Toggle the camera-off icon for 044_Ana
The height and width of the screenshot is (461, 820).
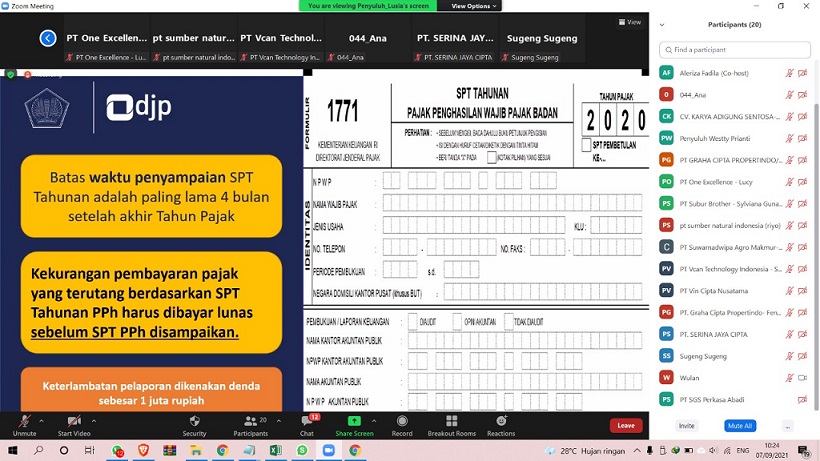802,94
